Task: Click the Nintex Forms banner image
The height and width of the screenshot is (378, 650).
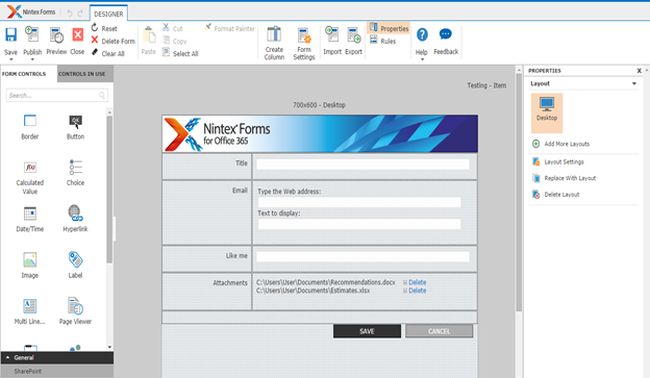Action: (320, 134)
